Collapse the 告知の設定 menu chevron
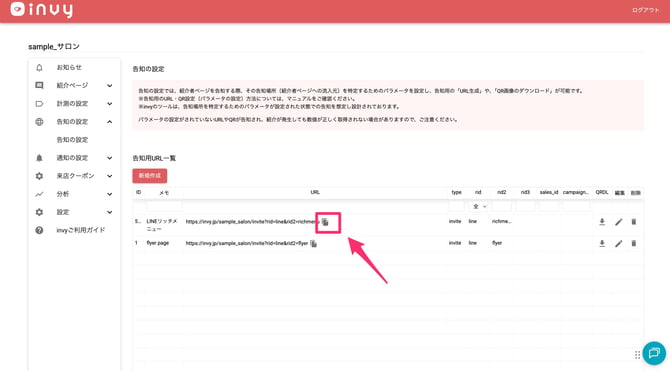The image size is (670, 371). 110,122
